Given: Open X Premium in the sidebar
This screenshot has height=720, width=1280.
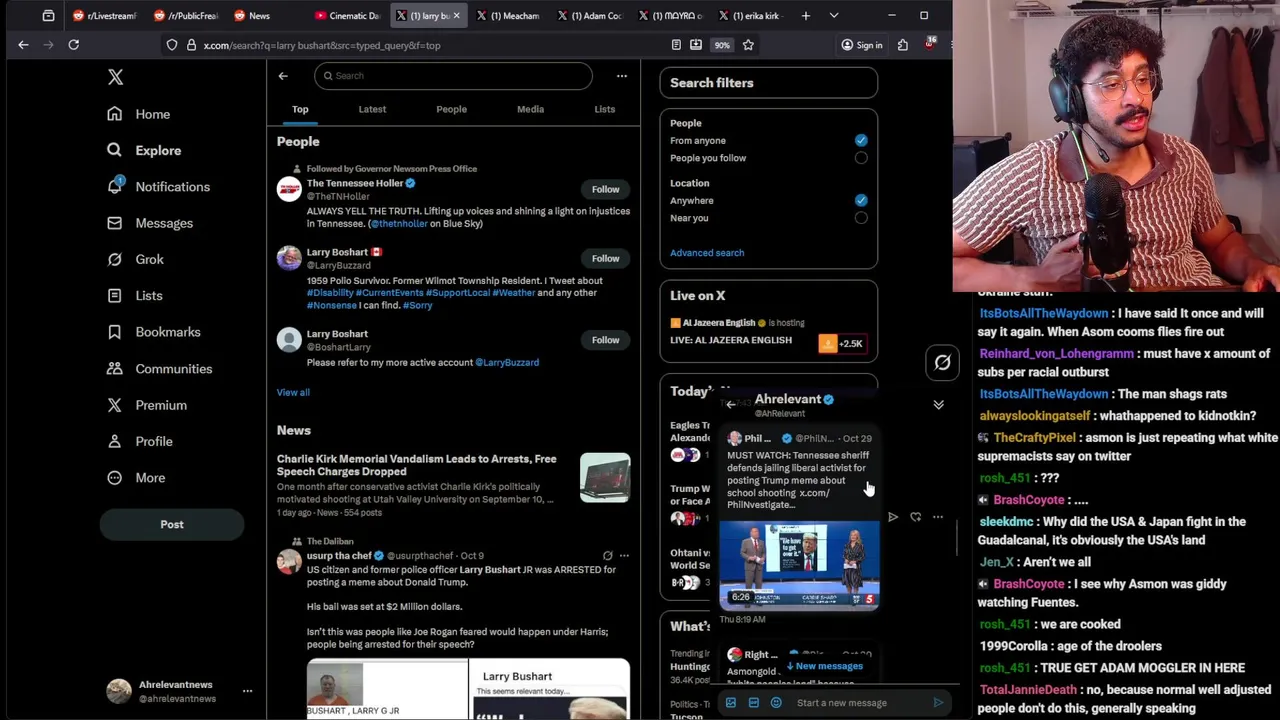Looking at the screenshot, I should 147,405.
